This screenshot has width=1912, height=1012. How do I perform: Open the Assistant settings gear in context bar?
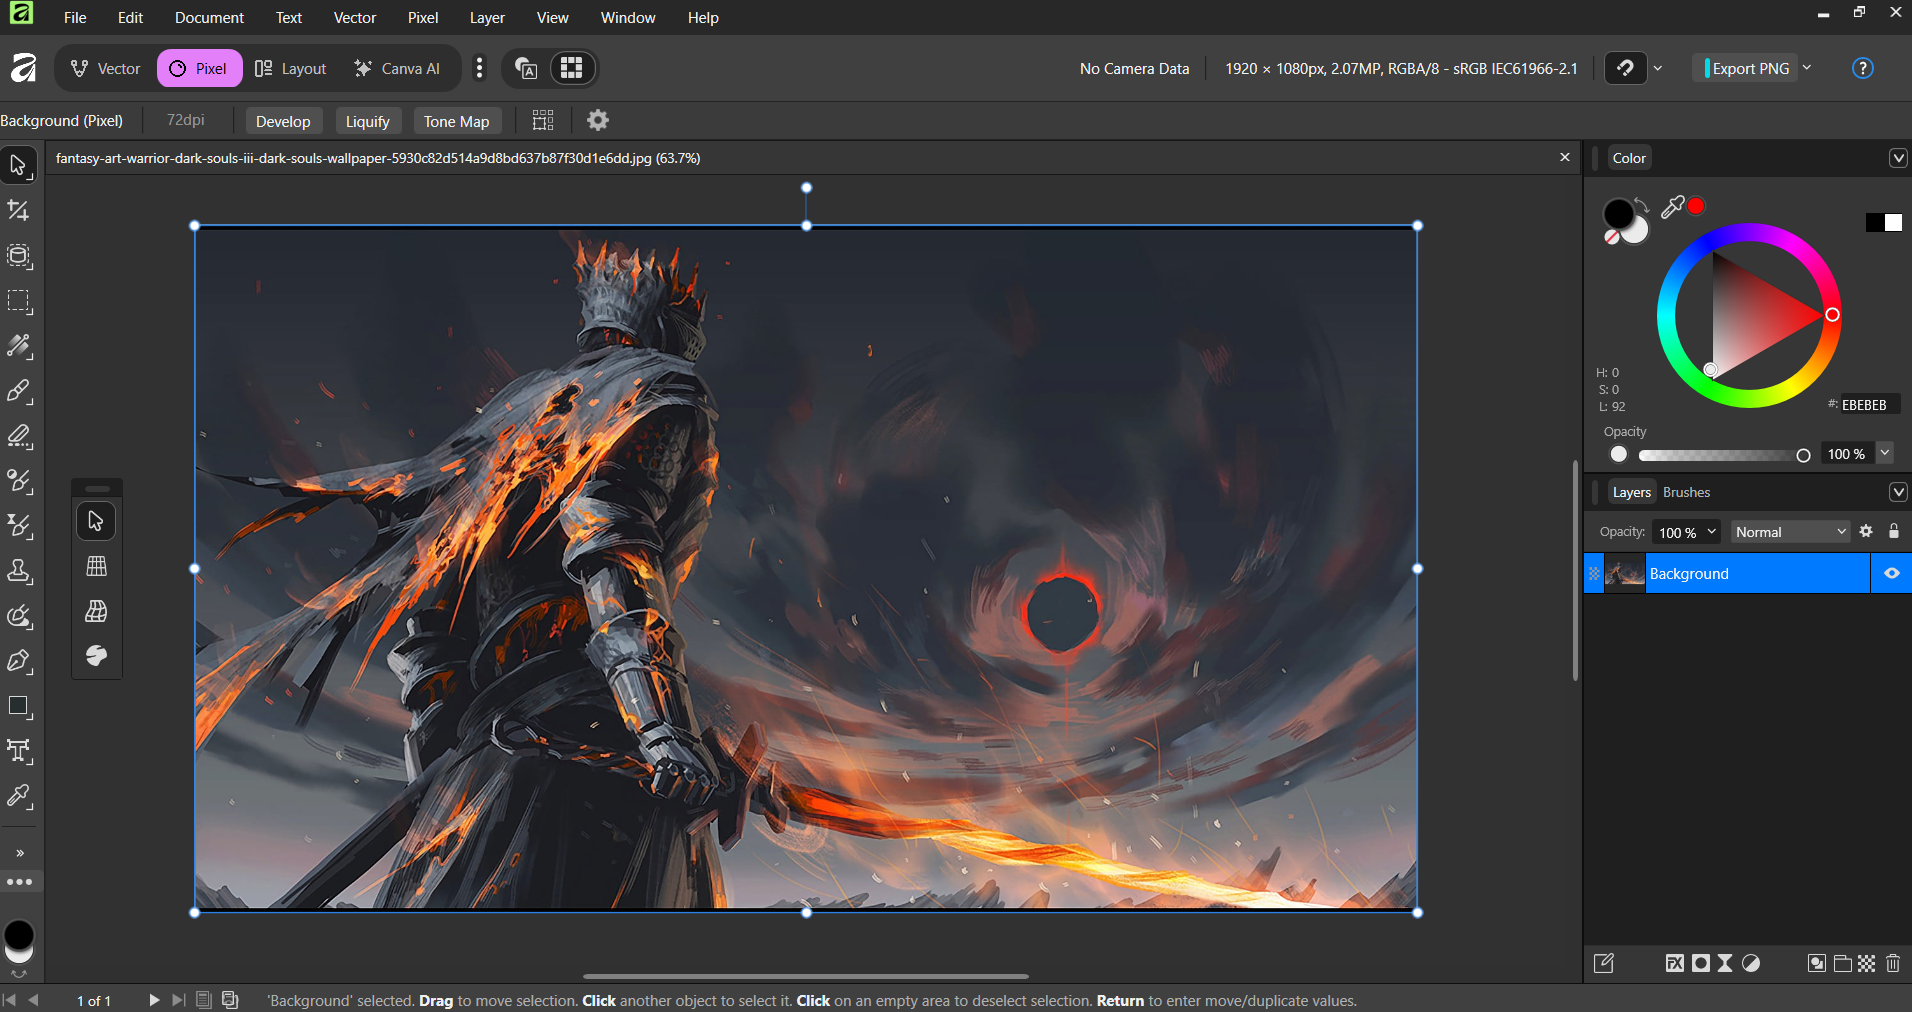tap(598, 121)
